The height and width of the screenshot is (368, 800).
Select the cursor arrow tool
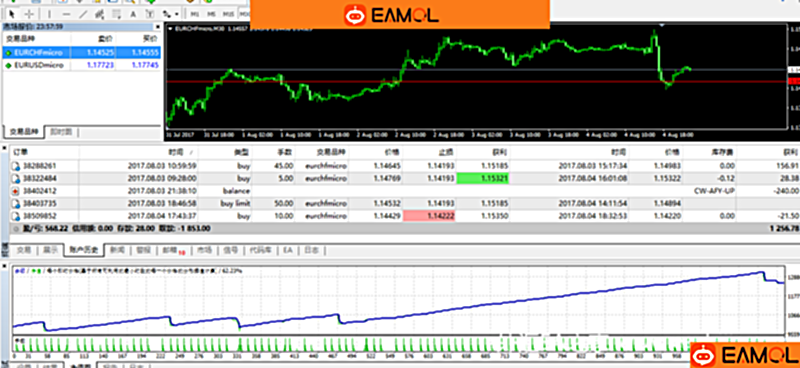[x=12, y=14]
